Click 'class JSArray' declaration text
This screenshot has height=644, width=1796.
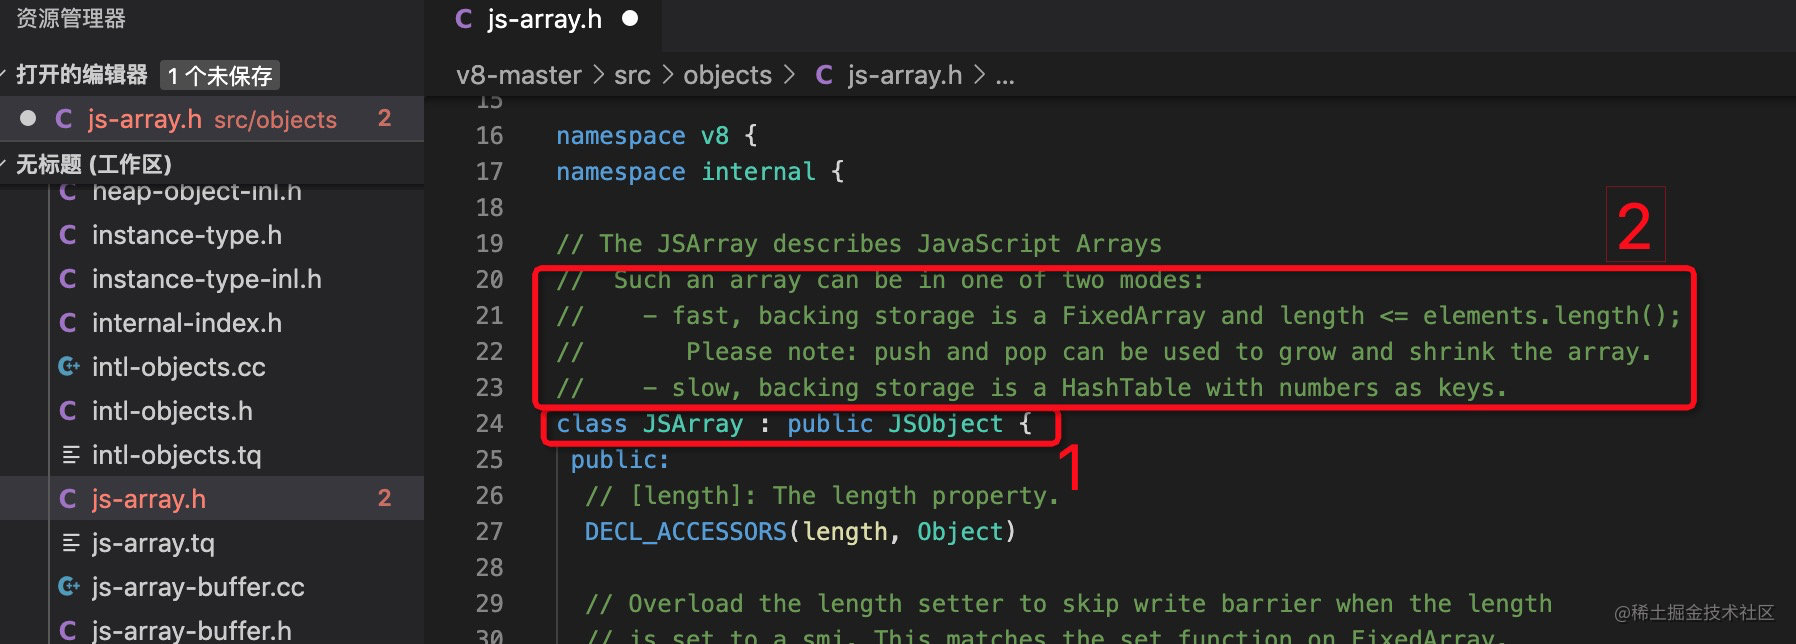[650, 424]
